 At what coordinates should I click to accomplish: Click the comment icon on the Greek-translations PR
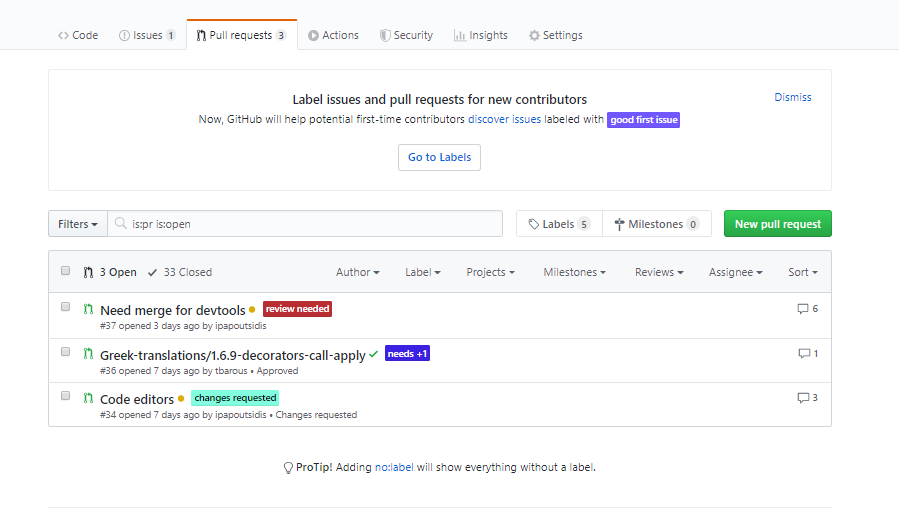(804, 354)
